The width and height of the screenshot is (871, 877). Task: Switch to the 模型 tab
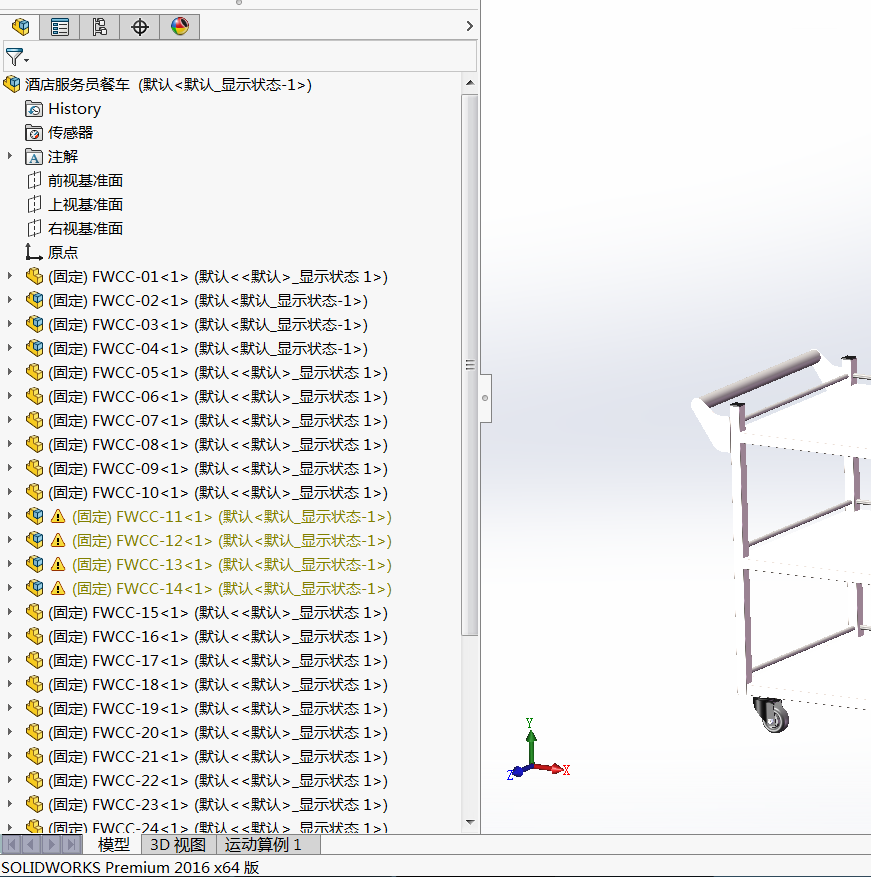tap(113, 845)
